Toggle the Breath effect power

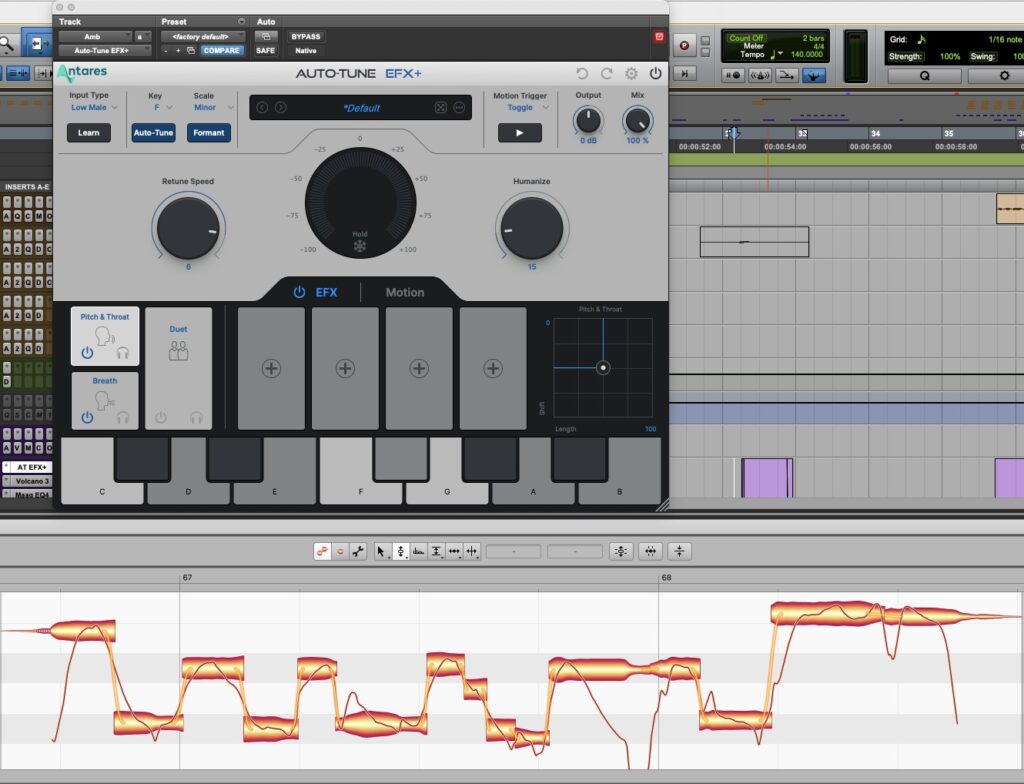(87, 417)
